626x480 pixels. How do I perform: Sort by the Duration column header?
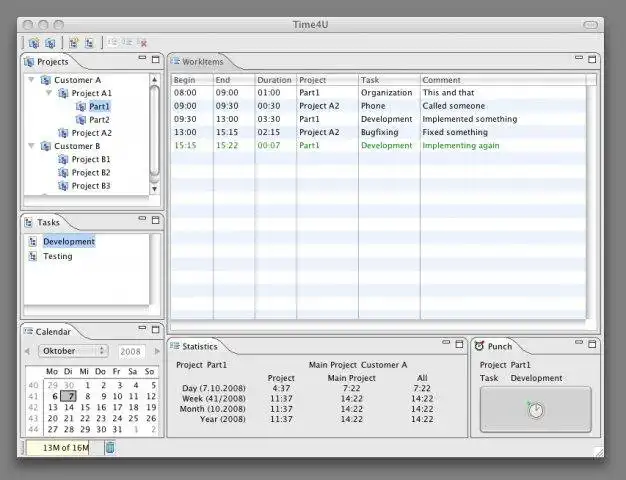(x=275, y=80)
